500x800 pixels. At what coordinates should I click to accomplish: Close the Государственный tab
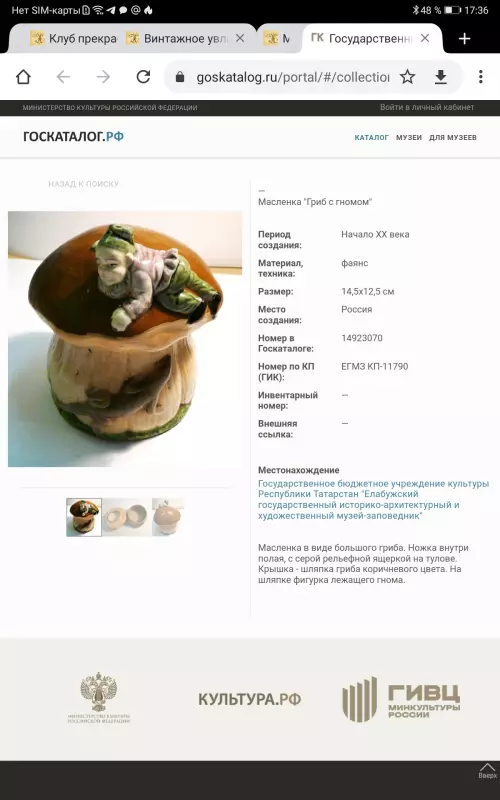(x=424, y=38)
